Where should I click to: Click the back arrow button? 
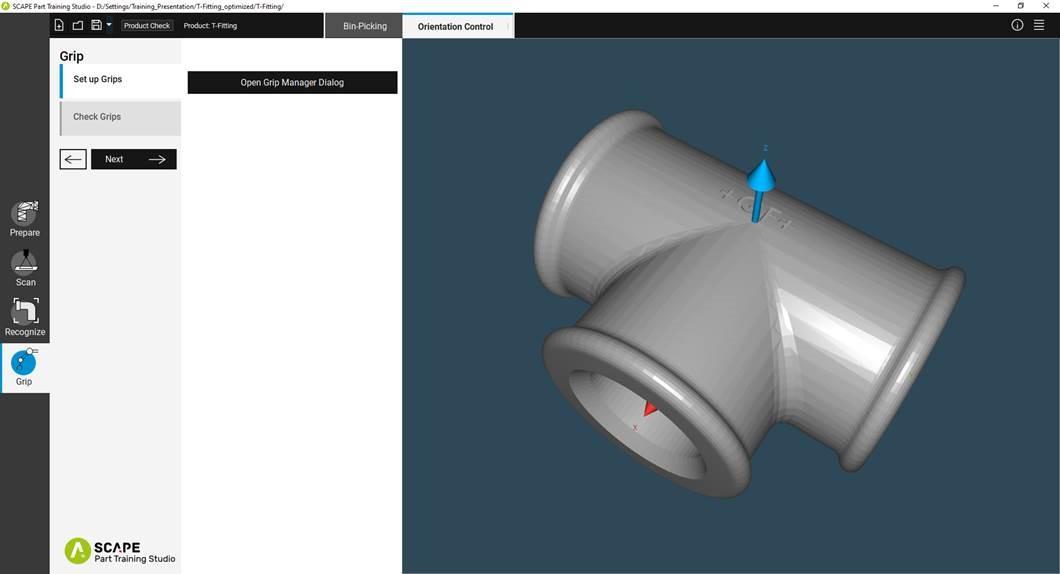[73, 159]
